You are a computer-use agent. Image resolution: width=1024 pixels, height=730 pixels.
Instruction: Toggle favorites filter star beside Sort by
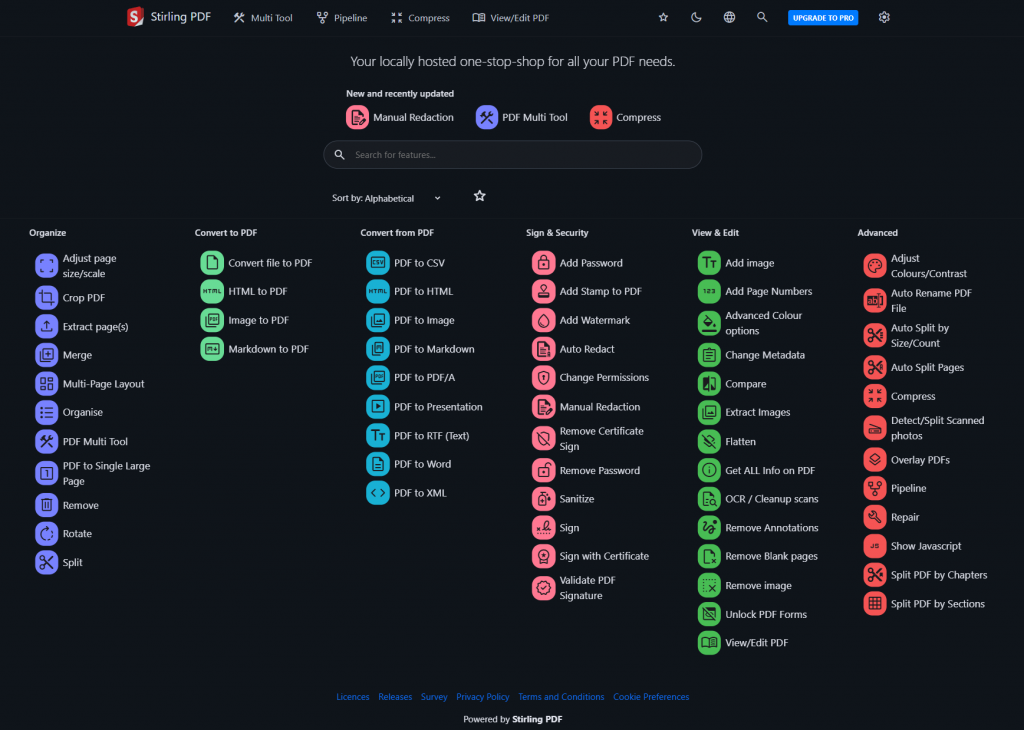(479, 196)
